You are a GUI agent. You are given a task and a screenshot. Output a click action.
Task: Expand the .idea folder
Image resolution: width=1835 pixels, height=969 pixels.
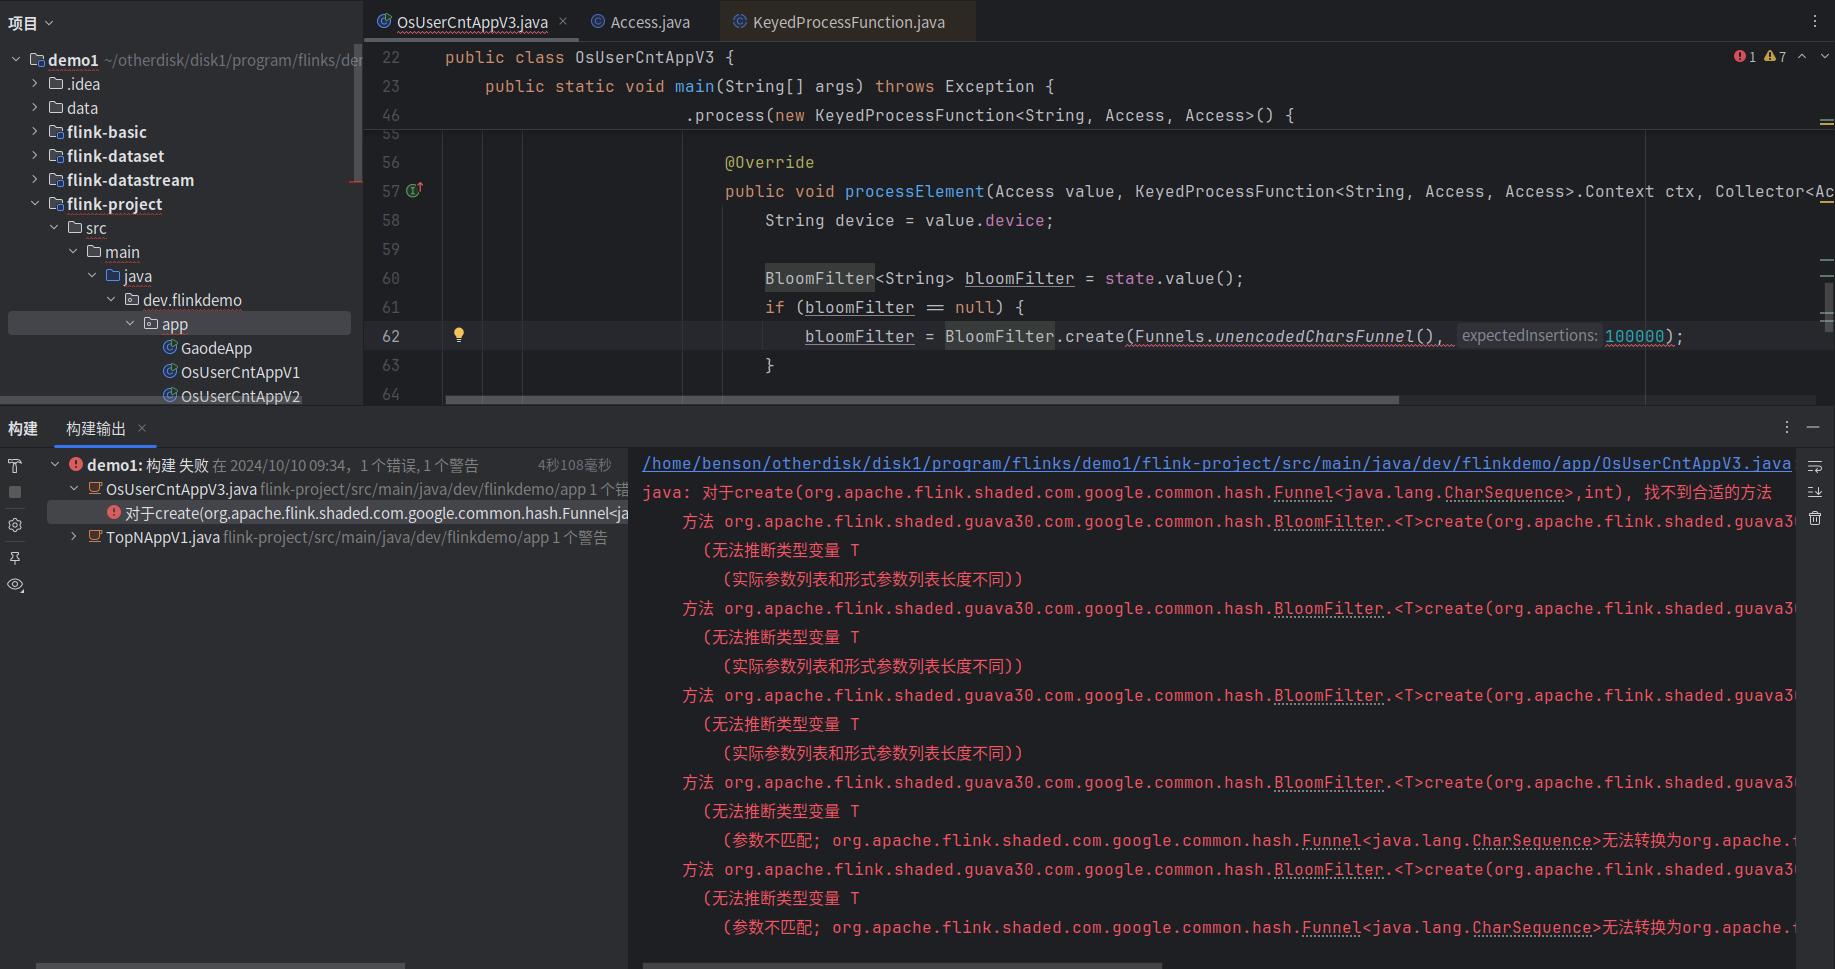point(35,83)
